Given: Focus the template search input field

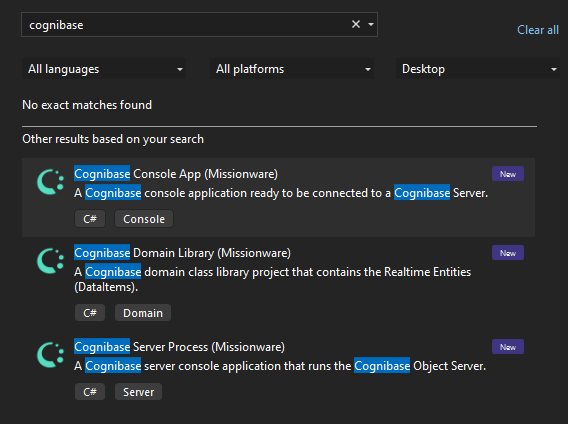Looking at the screenshot, I should click(x=185, y=25).
